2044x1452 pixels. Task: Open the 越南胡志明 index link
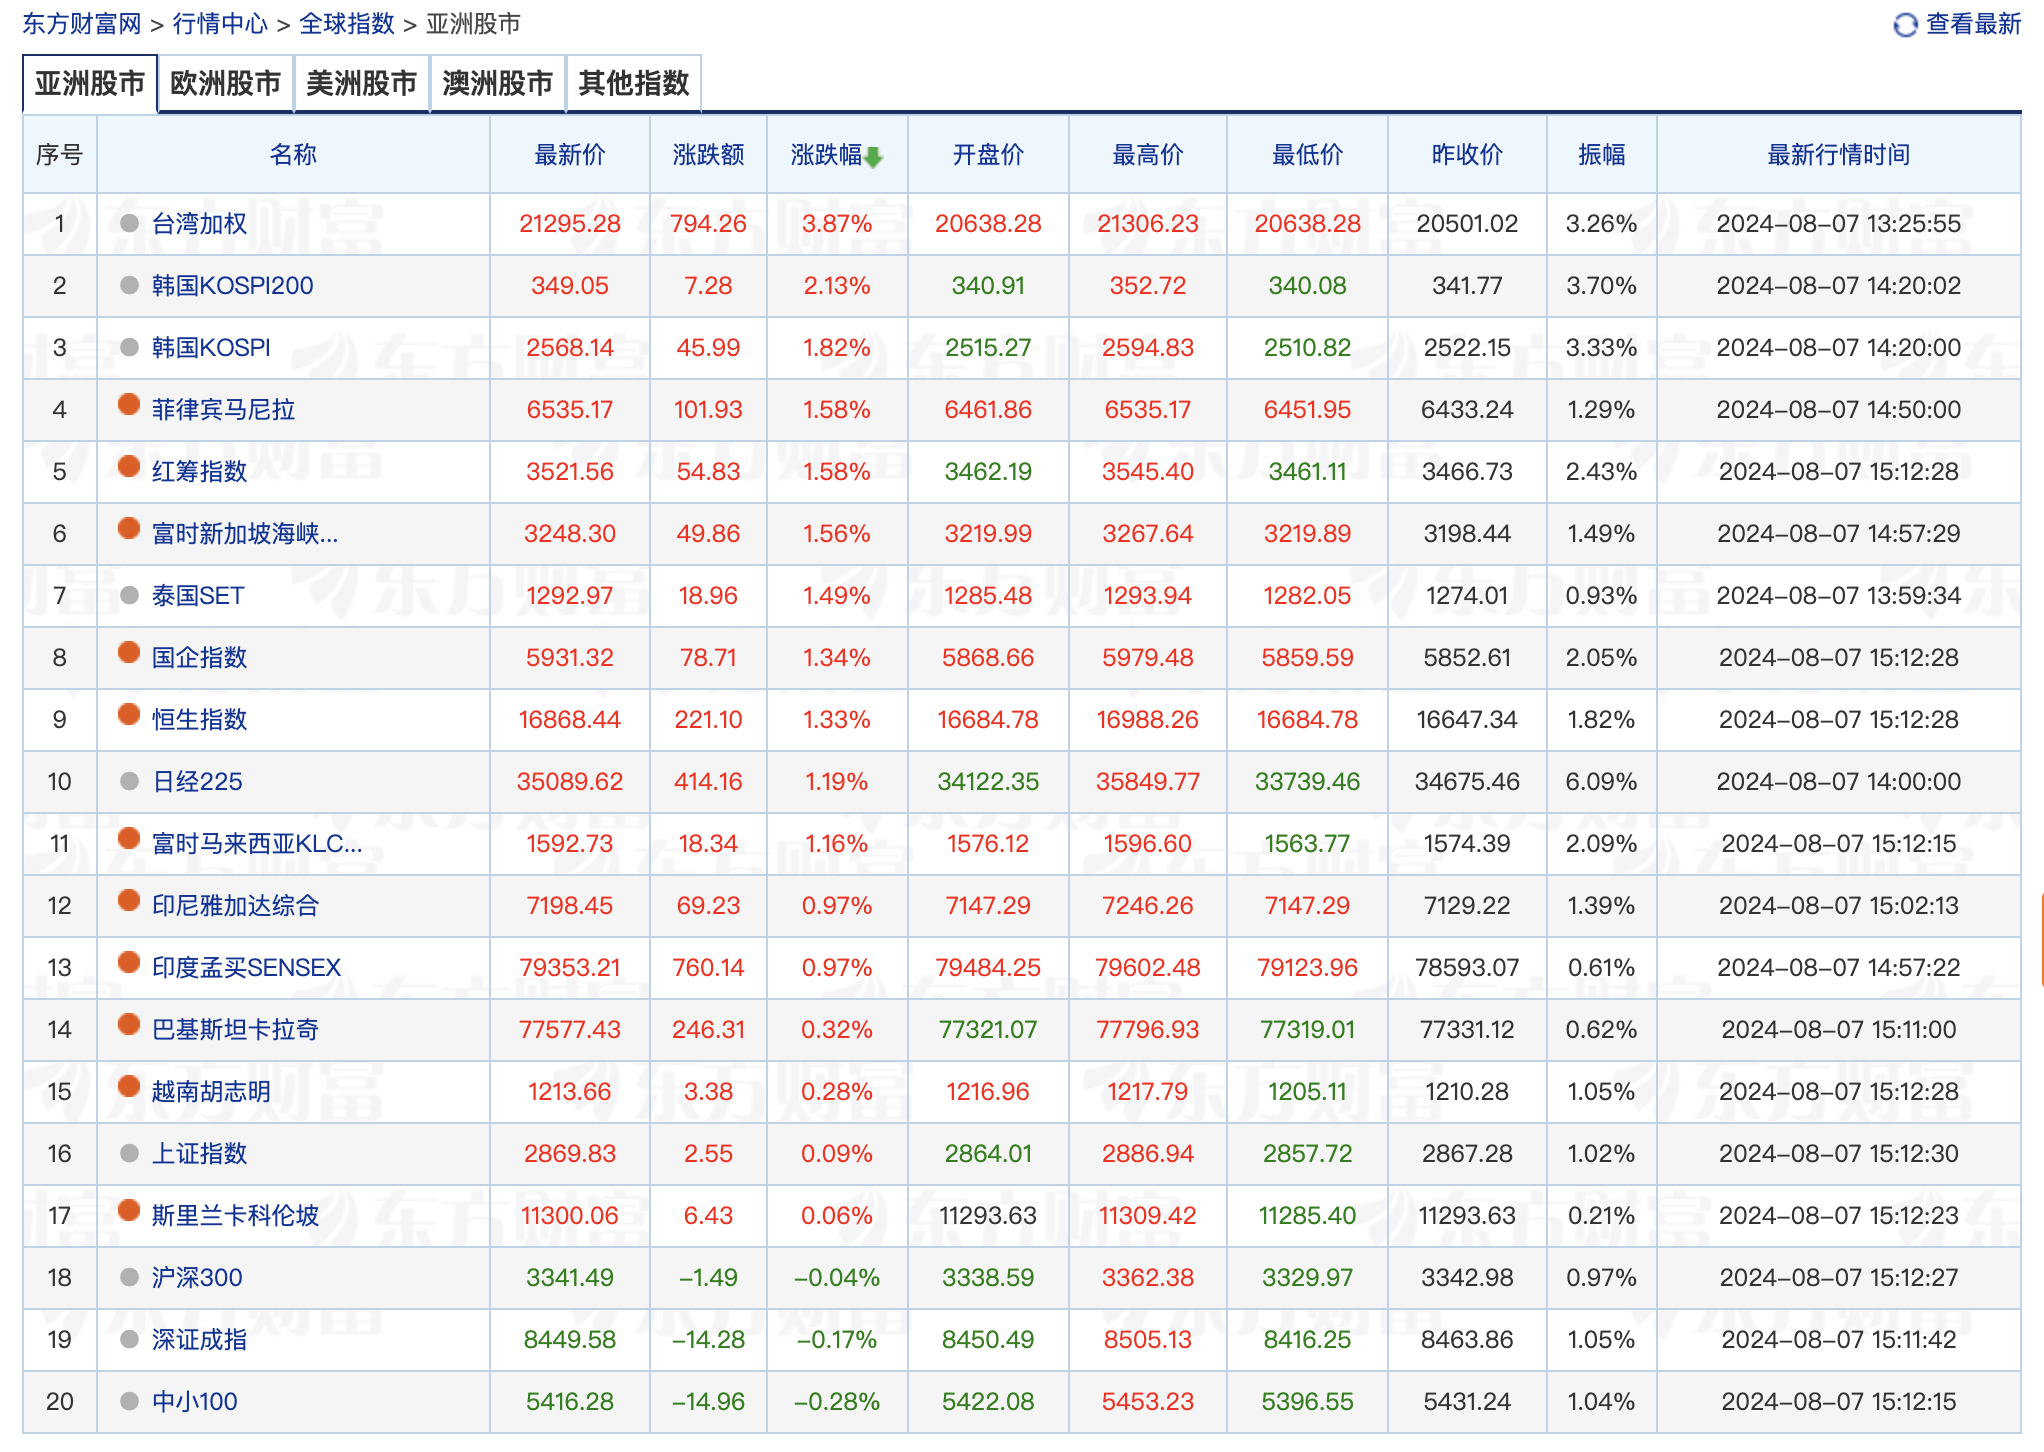tap(211, 1092)
